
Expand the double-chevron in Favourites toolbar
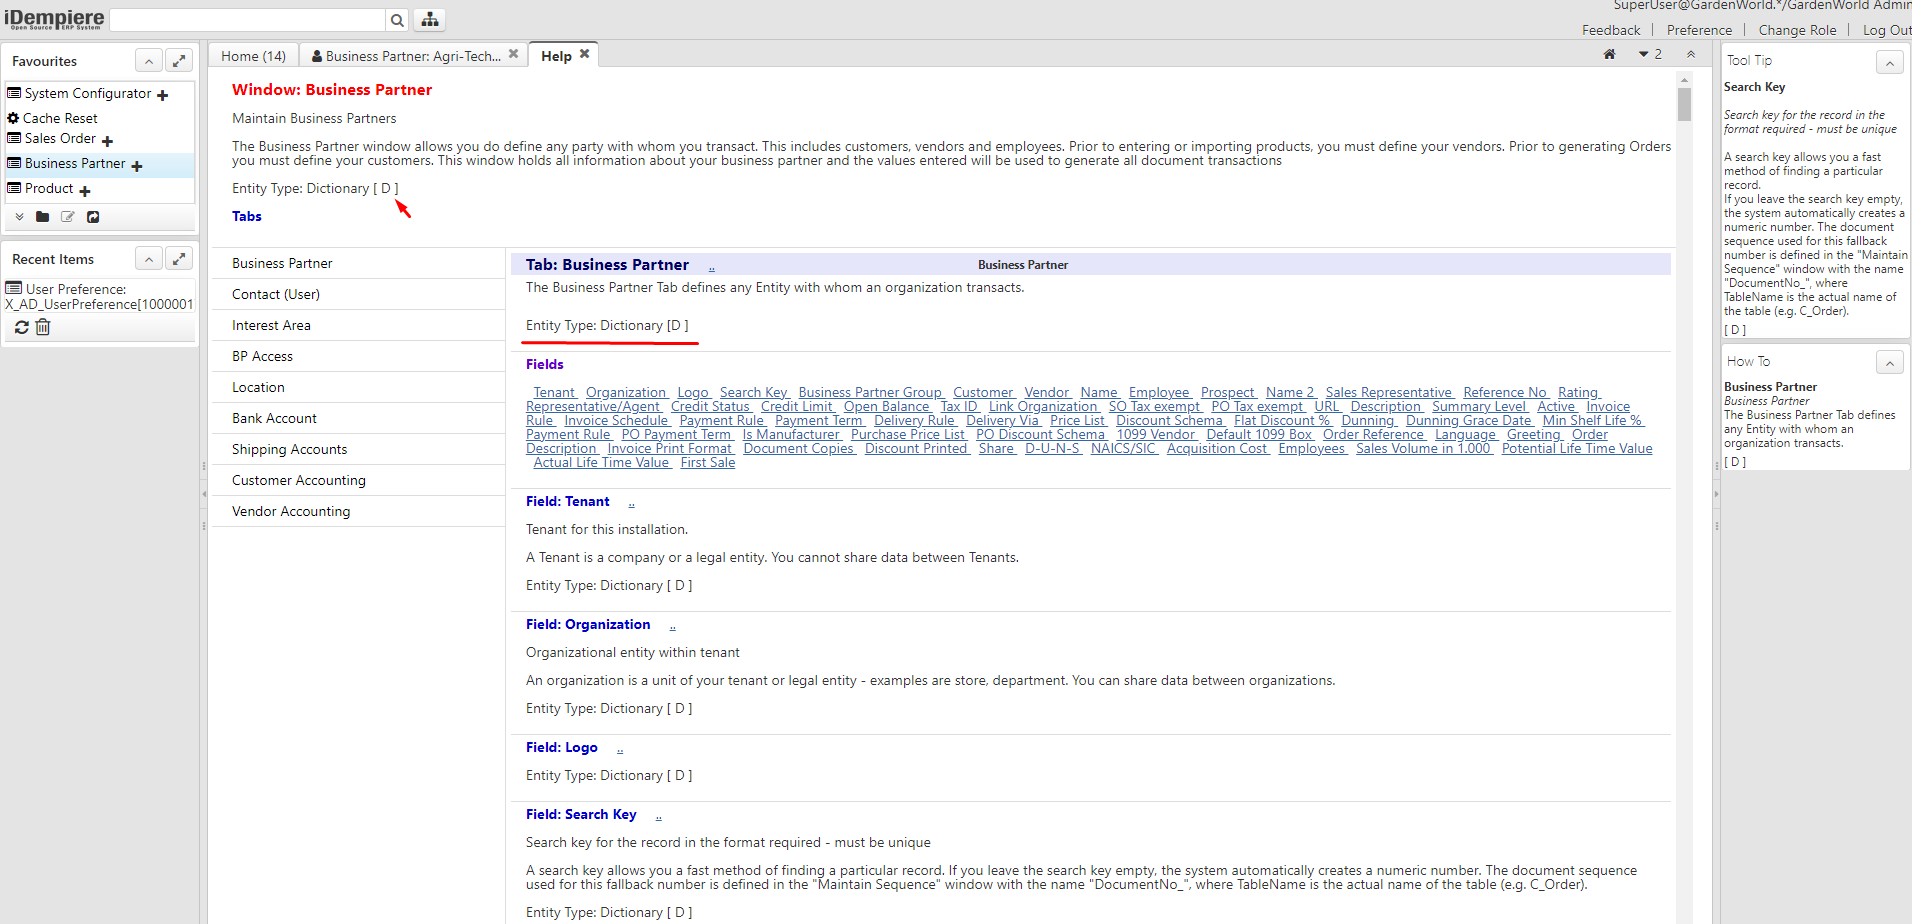(18, 217)
